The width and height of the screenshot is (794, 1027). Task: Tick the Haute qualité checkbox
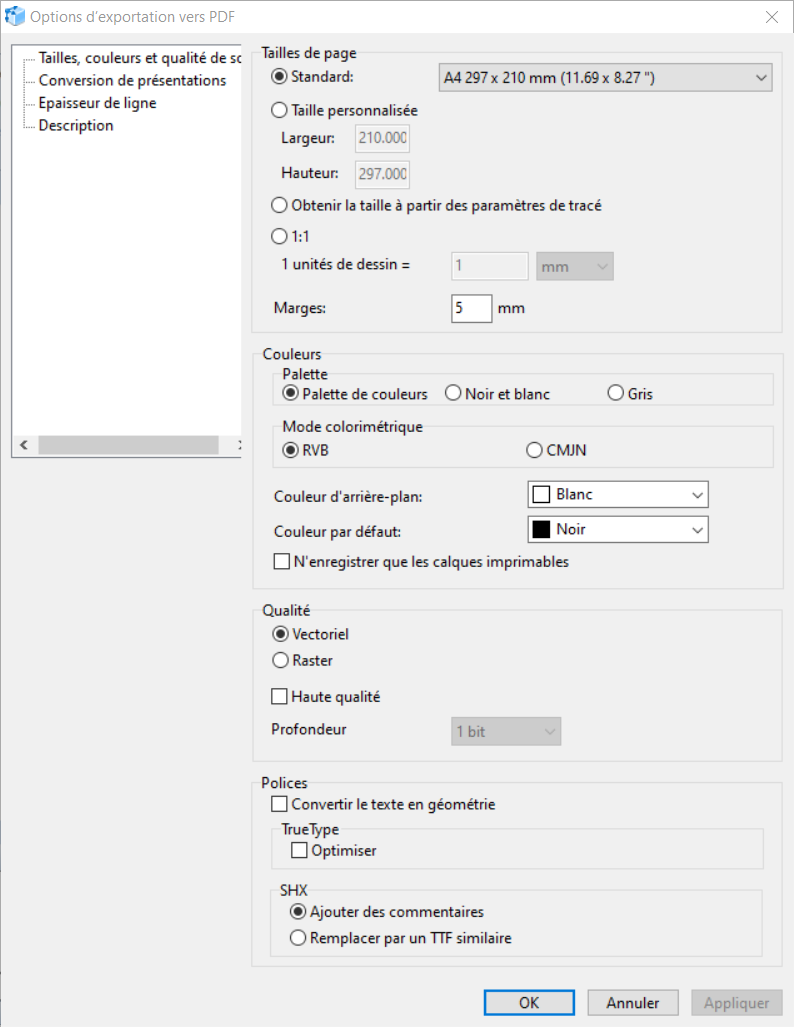coord(280,696)
